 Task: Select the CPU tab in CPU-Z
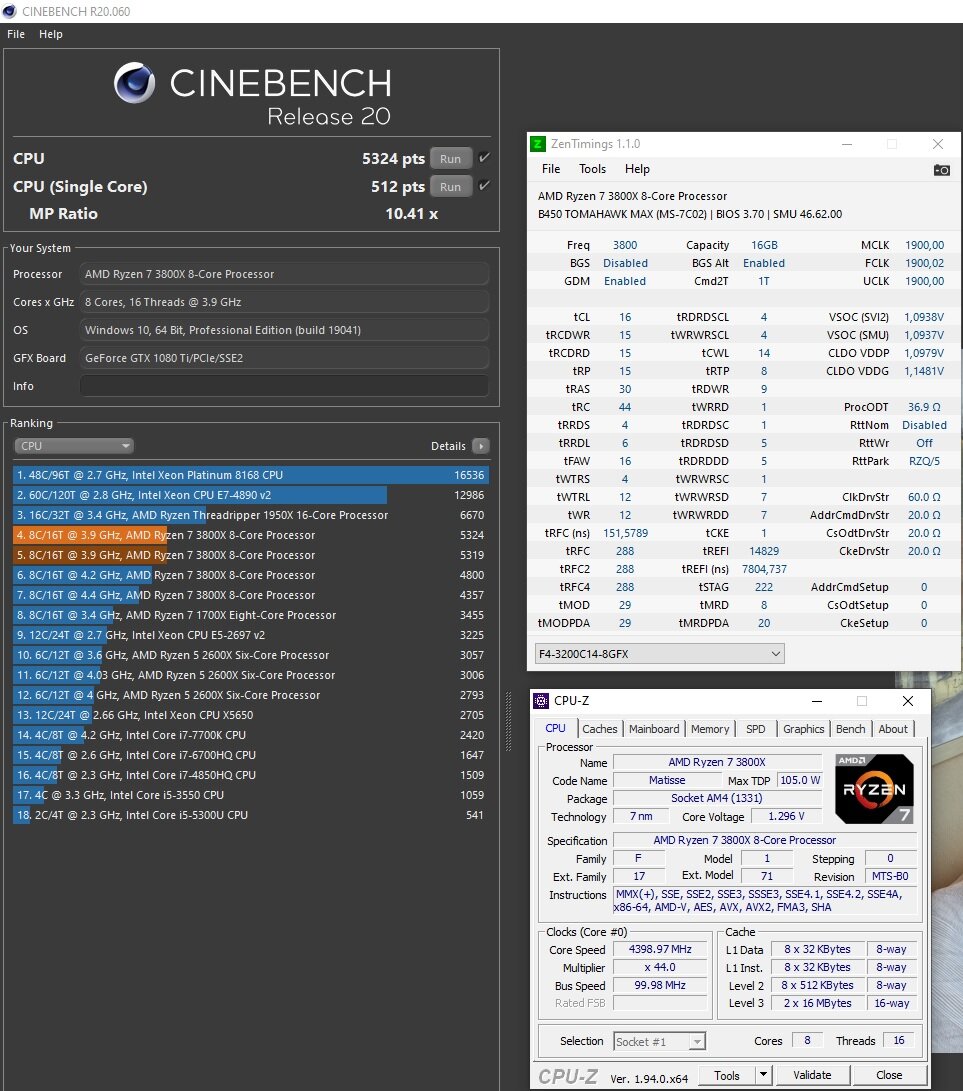tap(555, 728)
